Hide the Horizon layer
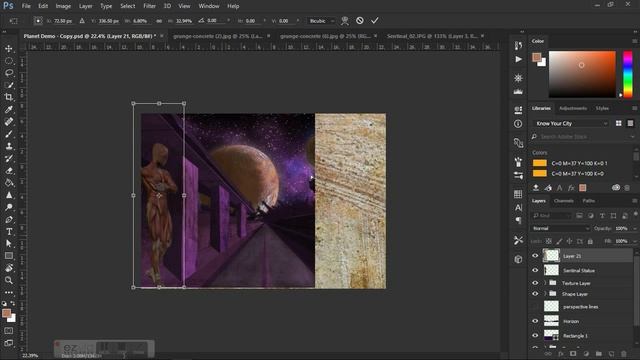The height and width of the screenshot is (360, 640). pyautogui.click(x=535, y=321)
